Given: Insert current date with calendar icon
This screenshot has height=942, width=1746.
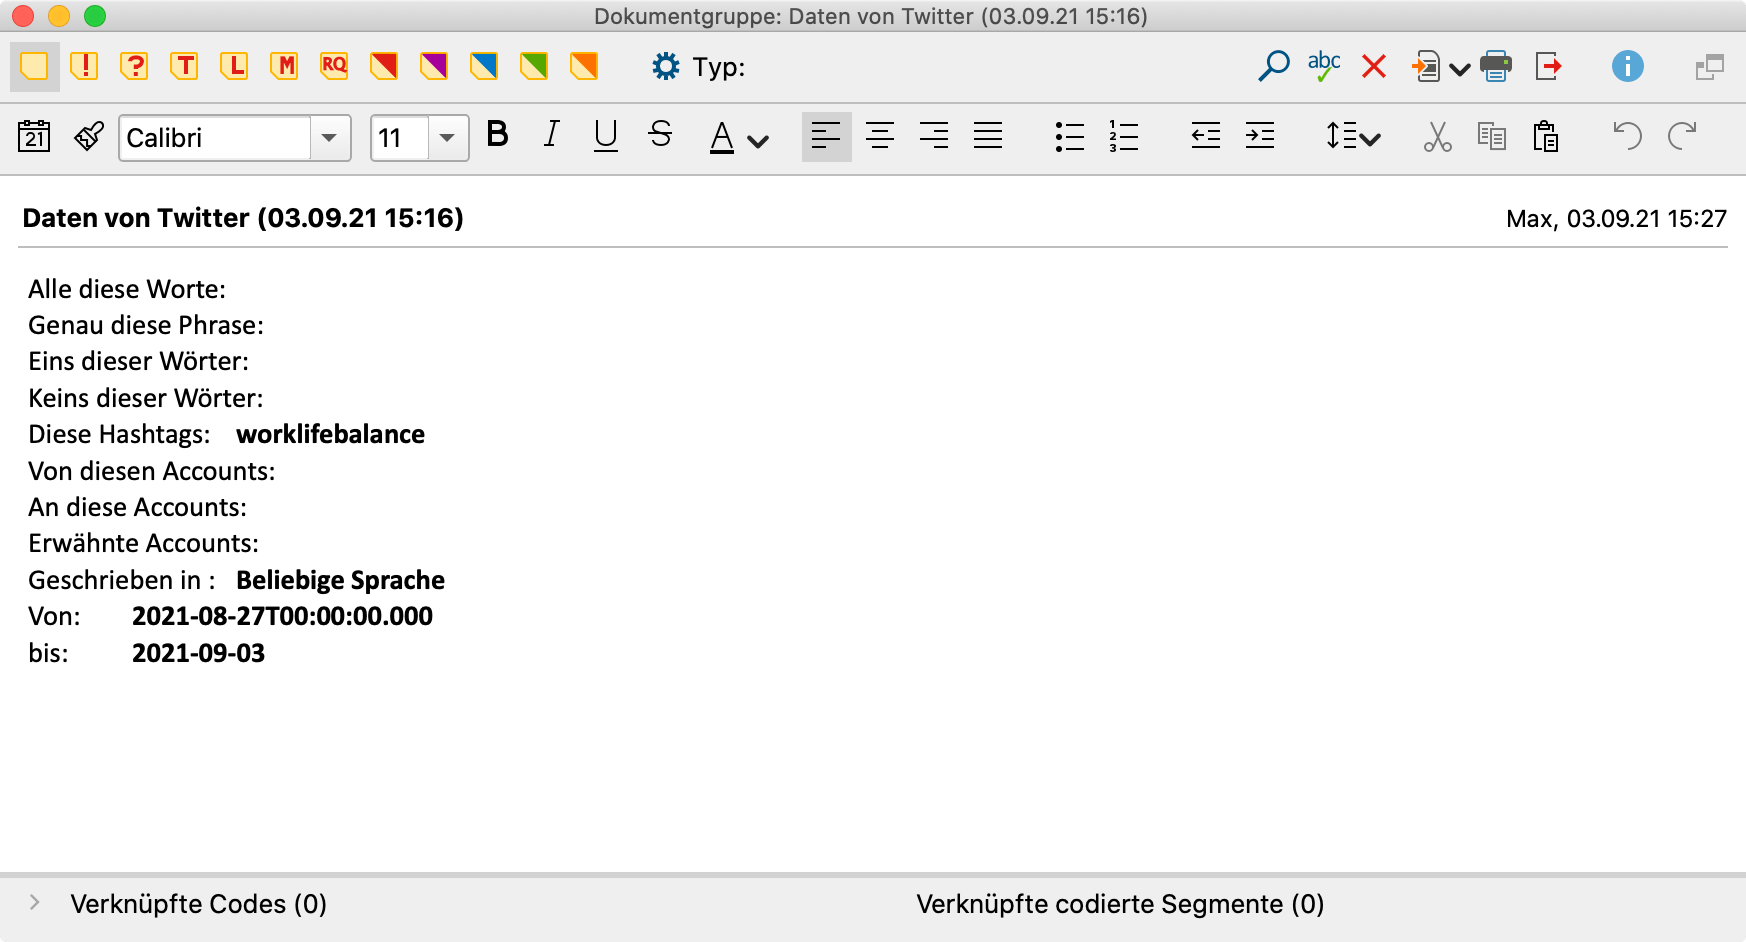Looking at the screenshot, I should 35,136.
